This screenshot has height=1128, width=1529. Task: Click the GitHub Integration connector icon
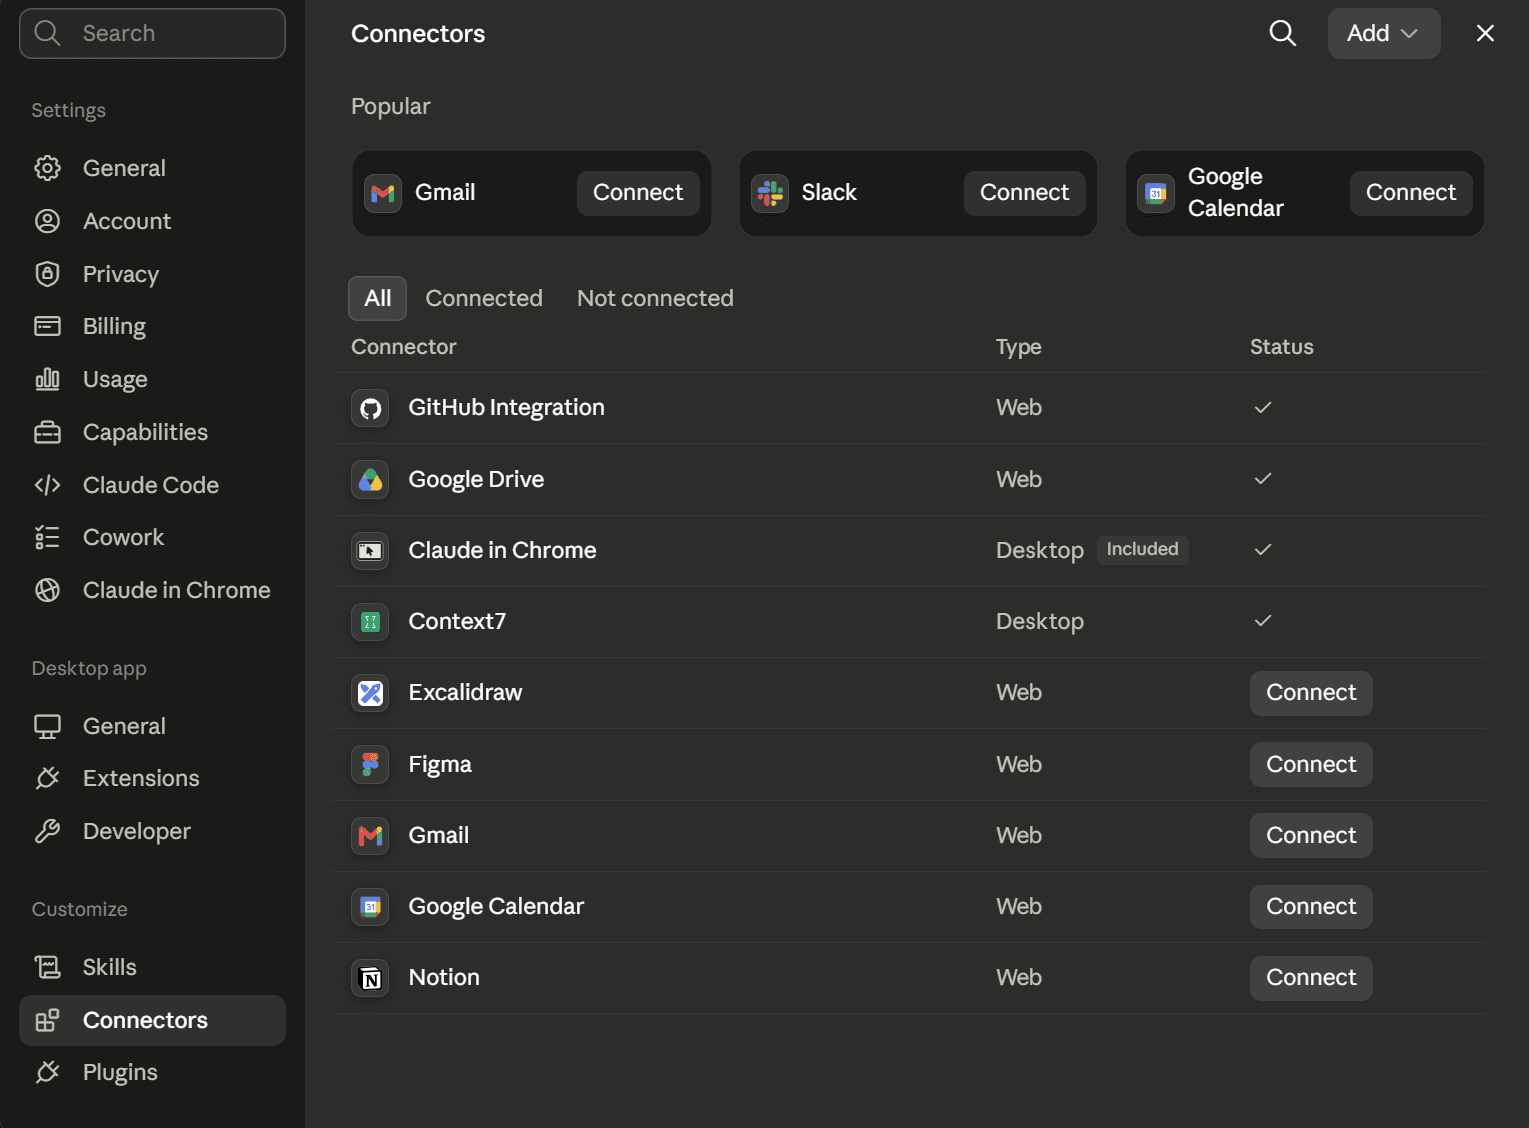370,408
